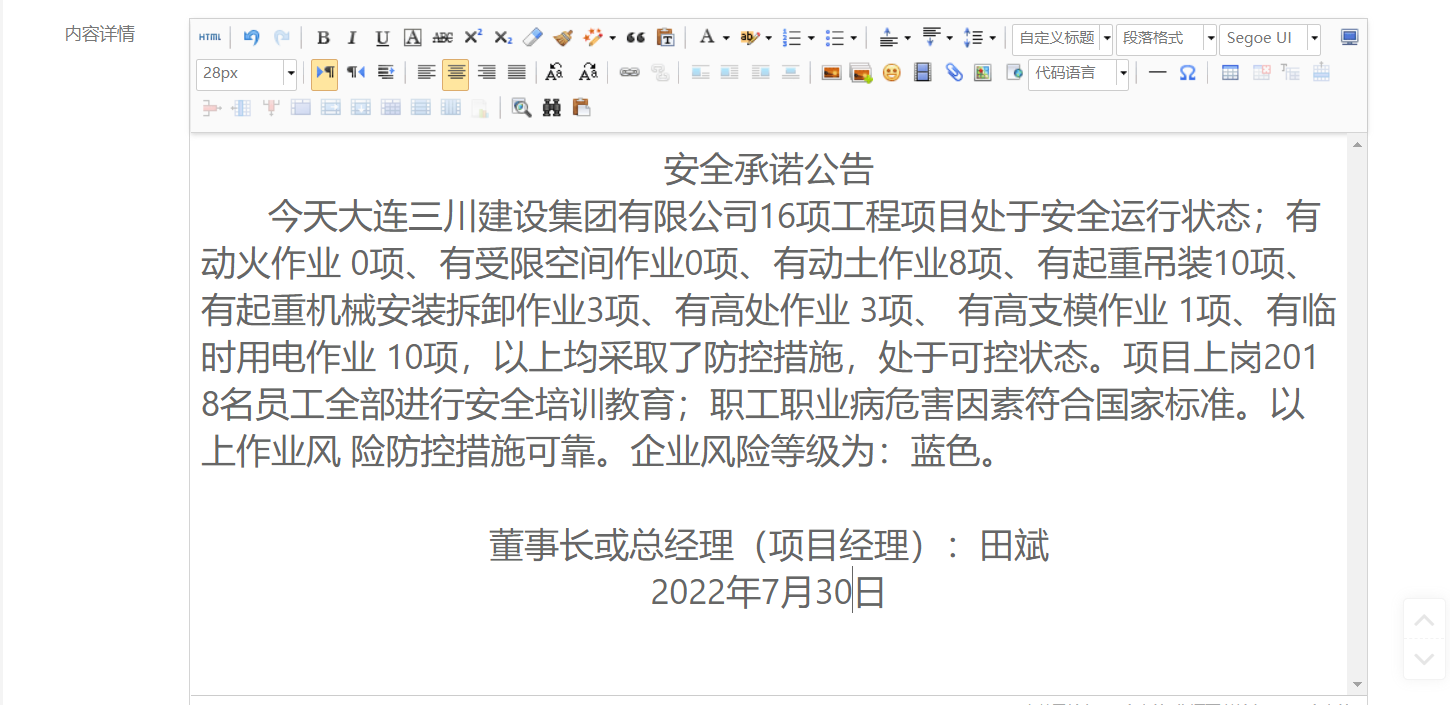Open the 代码语言 dropdown
Viewport: 1450px width, 705px height.
coord(1079,73)
